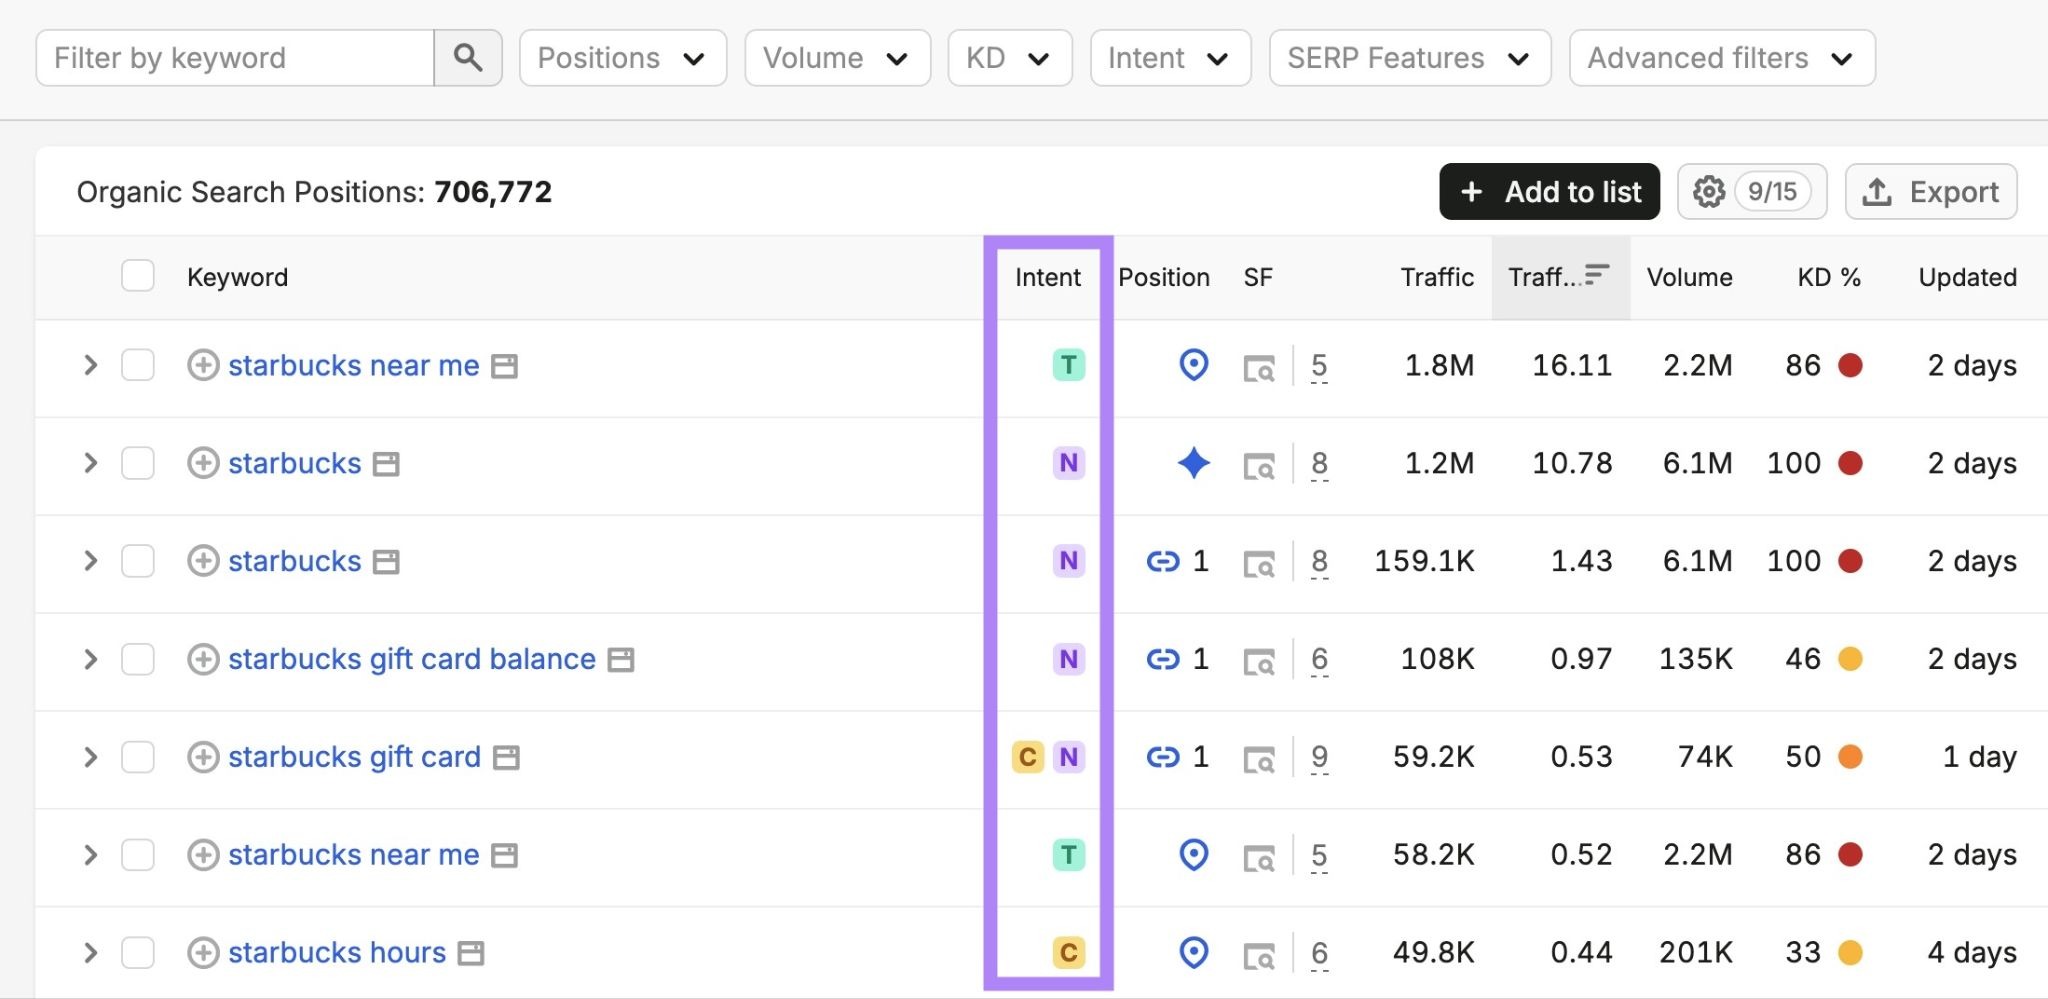Open SERP snapshot icon beside 'starbucks hours'
This screenshot has width=2048, height=999.
coord(471,953)
